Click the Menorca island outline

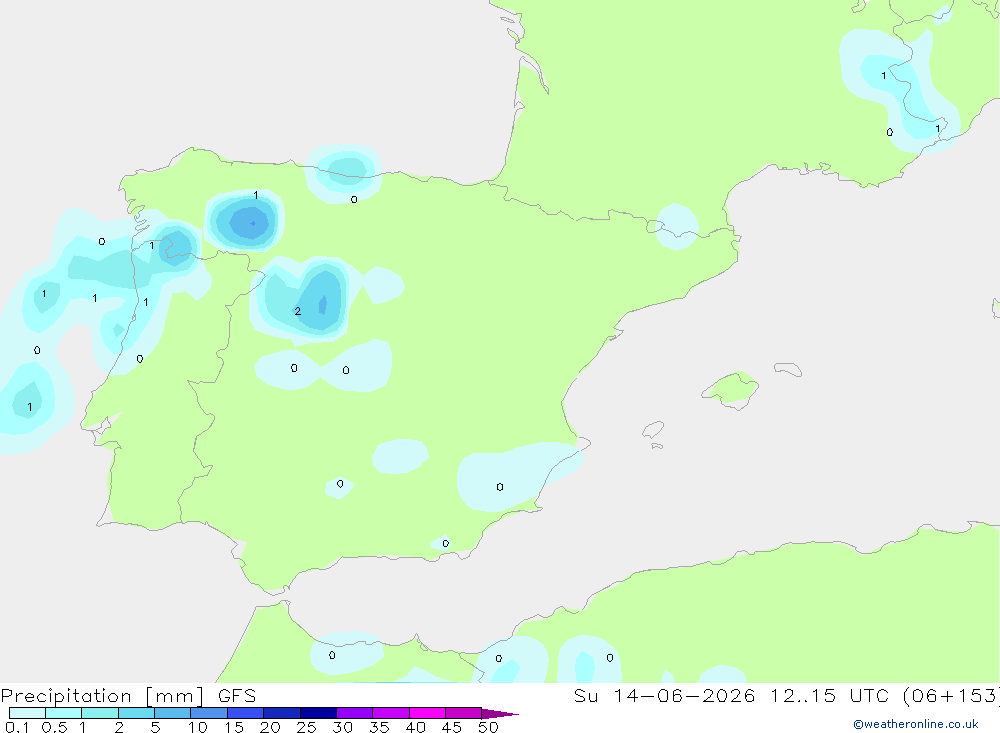[x=788, y=369]
